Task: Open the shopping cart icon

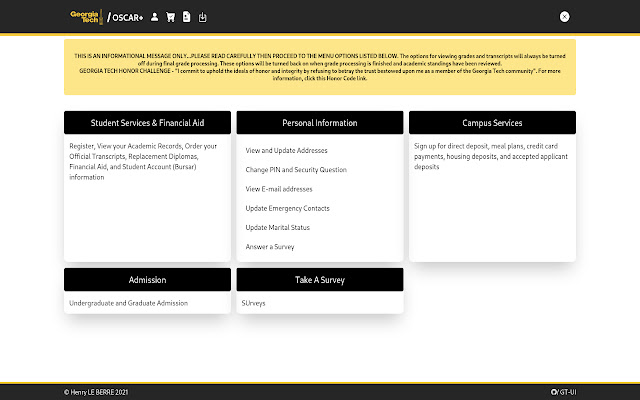Action: click(x=171, y=17)
